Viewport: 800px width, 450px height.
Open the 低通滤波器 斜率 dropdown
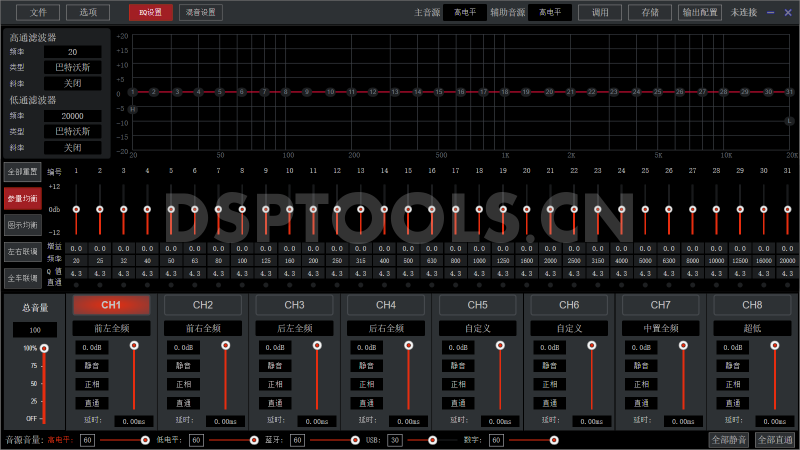[72, 147]
